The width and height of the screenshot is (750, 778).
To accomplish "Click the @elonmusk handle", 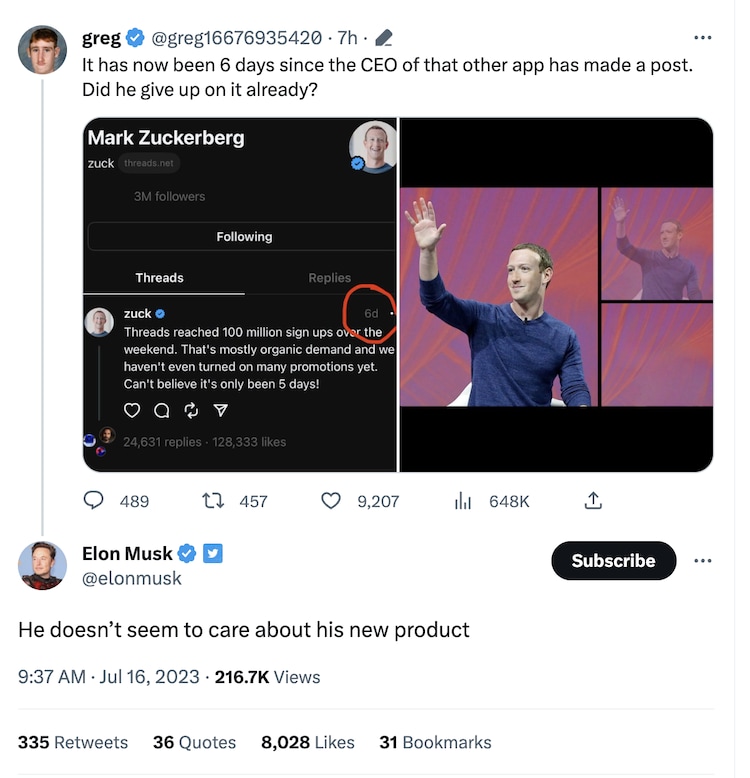I will pyautogui.click(x=132, y=578).
